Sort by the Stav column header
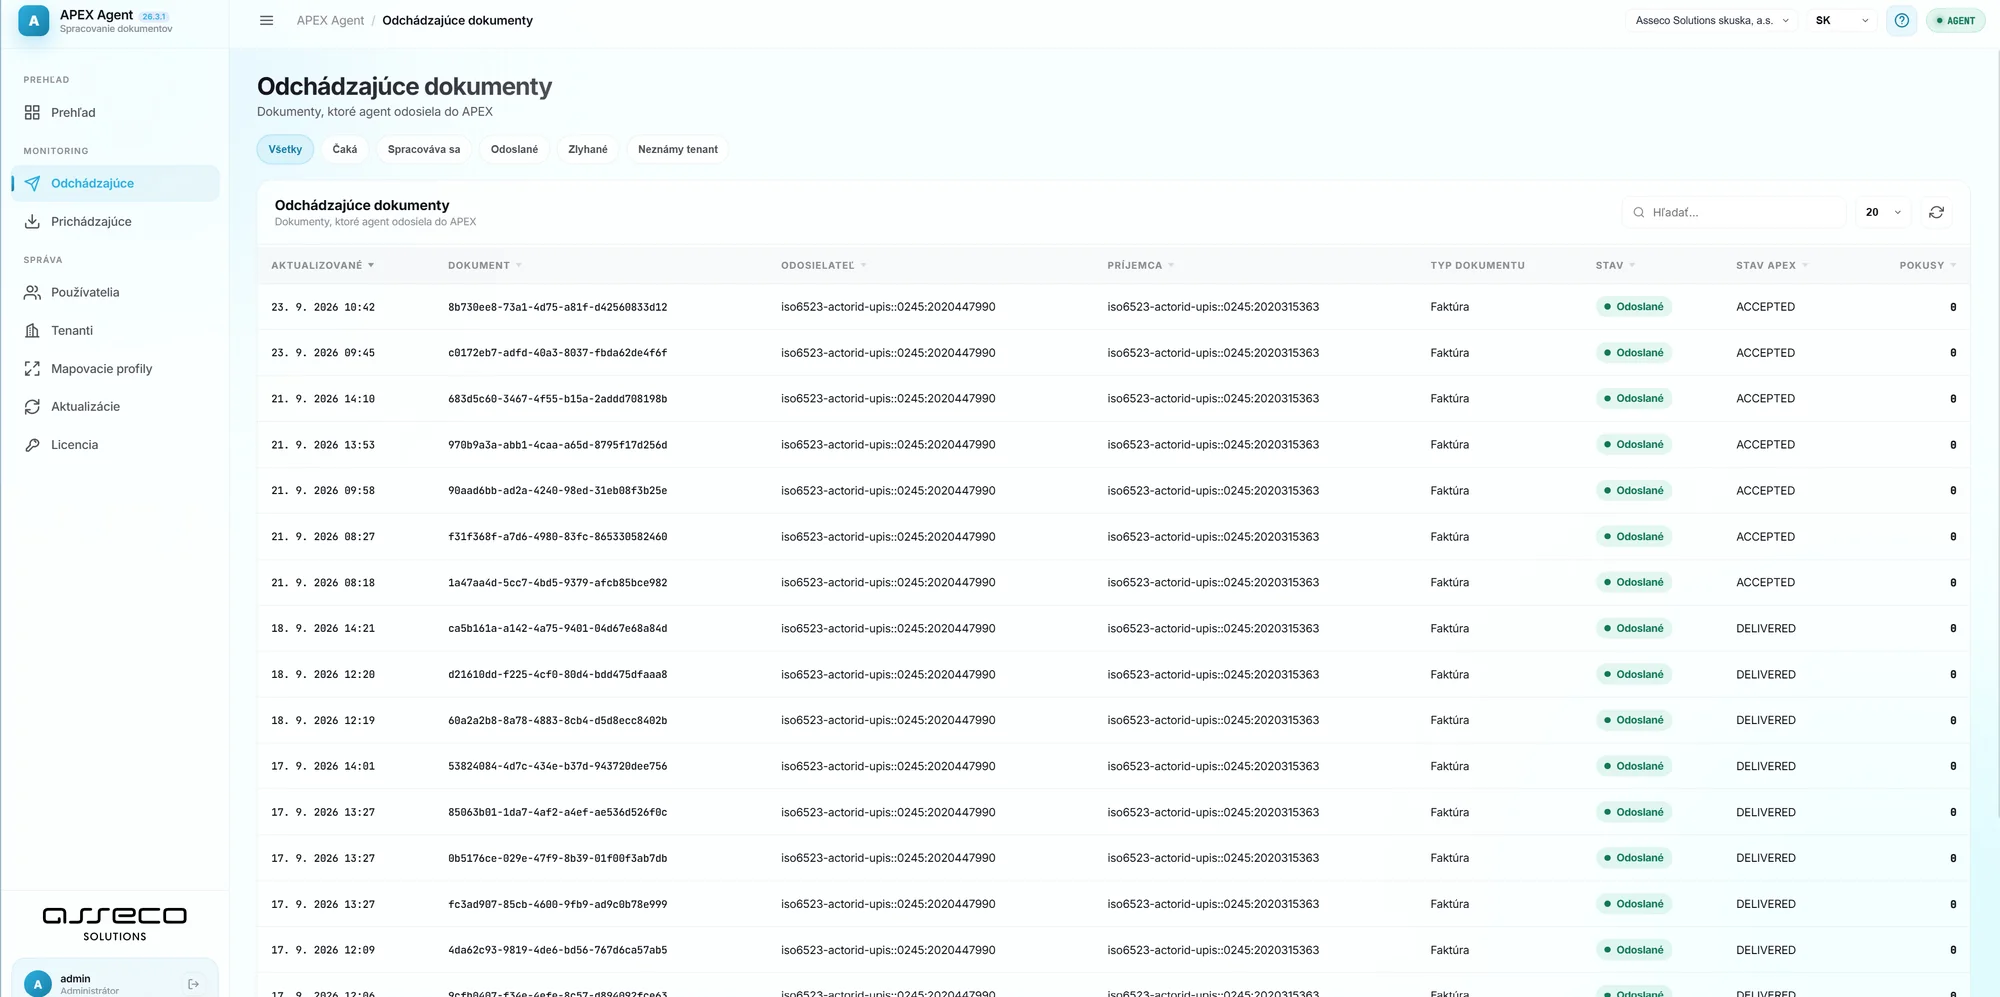The width and height of the screenshot is (2000, 997). click(x=1615, y=266)
